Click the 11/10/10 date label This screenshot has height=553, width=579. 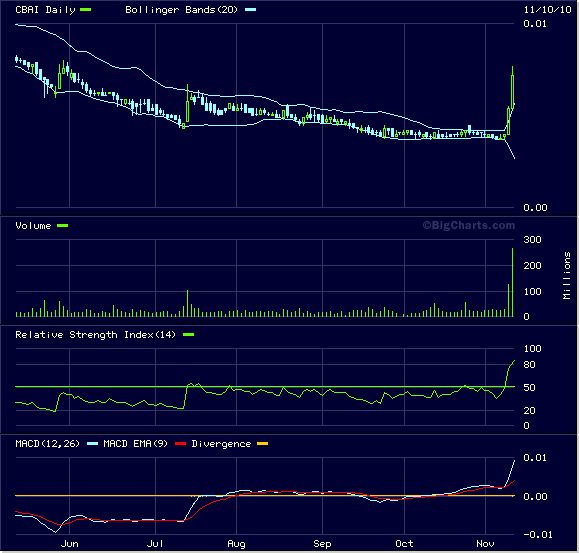[x=547, y=10]
